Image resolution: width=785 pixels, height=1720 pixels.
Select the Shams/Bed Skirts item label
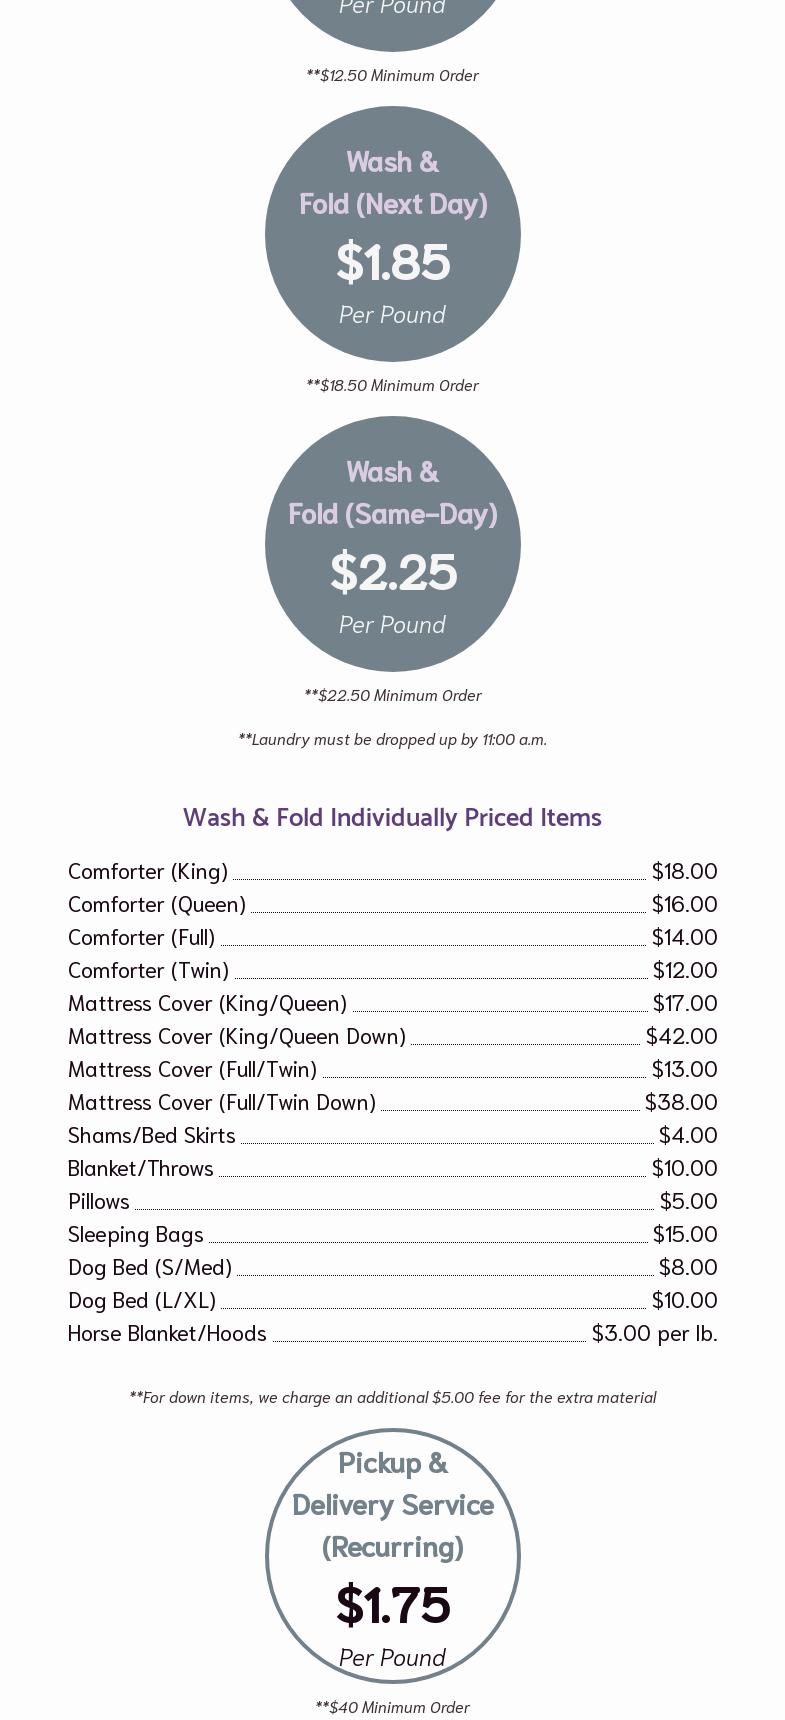click(152, 1135)
